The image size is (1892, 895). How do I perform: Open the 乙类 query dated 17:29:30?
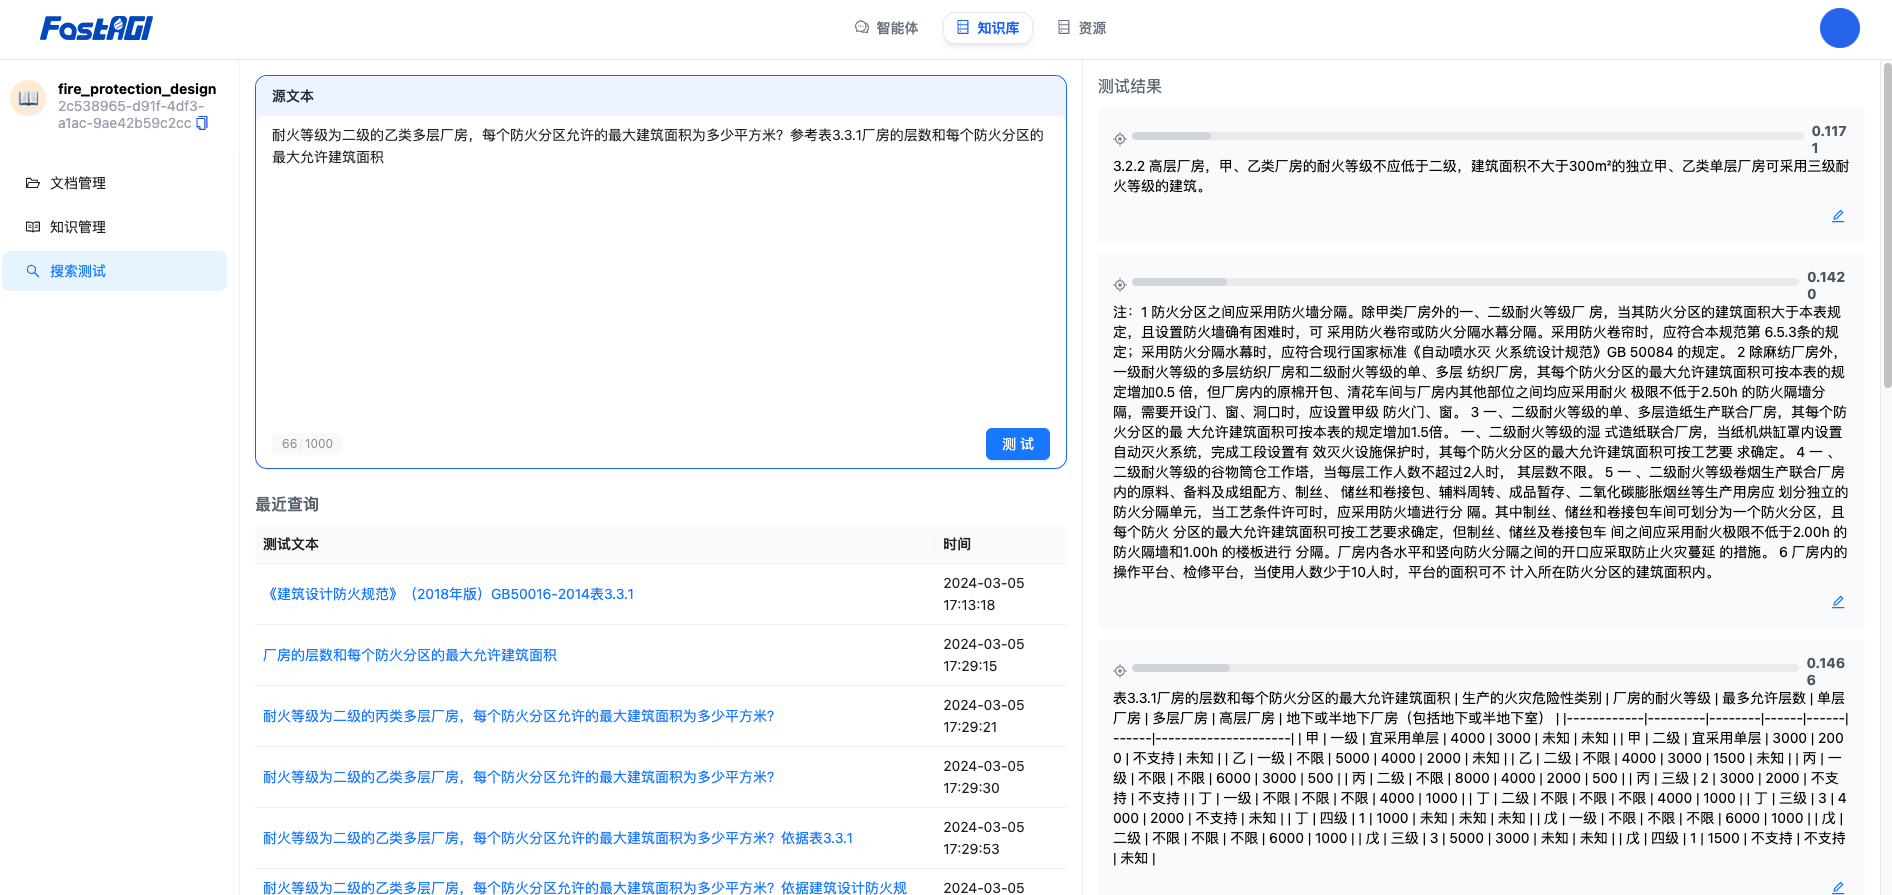pyautogui.click(x=518, y=777)
